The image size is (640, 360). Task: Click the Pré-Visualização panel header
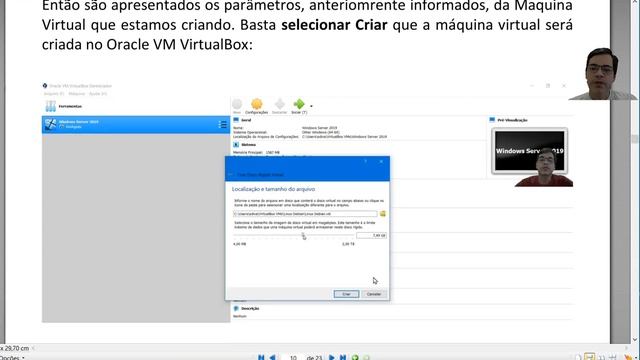pyautogui.click(x=512, y=120)
